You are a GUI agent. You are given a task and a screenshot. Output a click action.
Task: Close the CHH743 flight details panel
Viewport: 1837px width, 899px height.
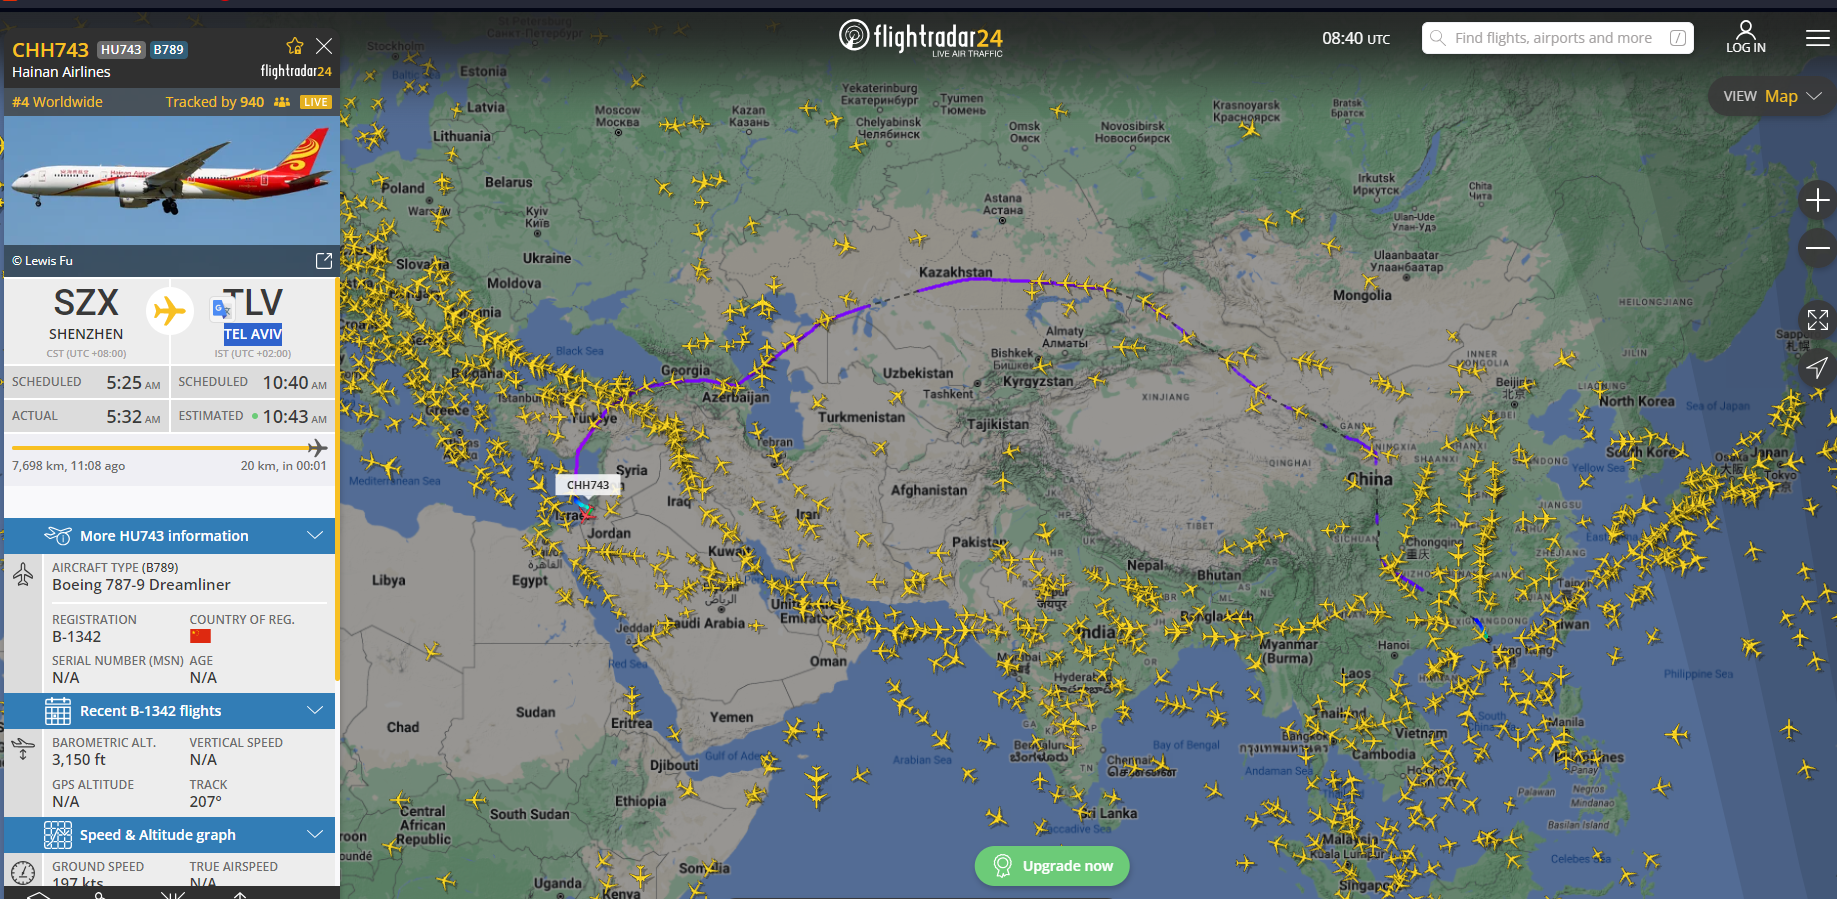point(324,46)
